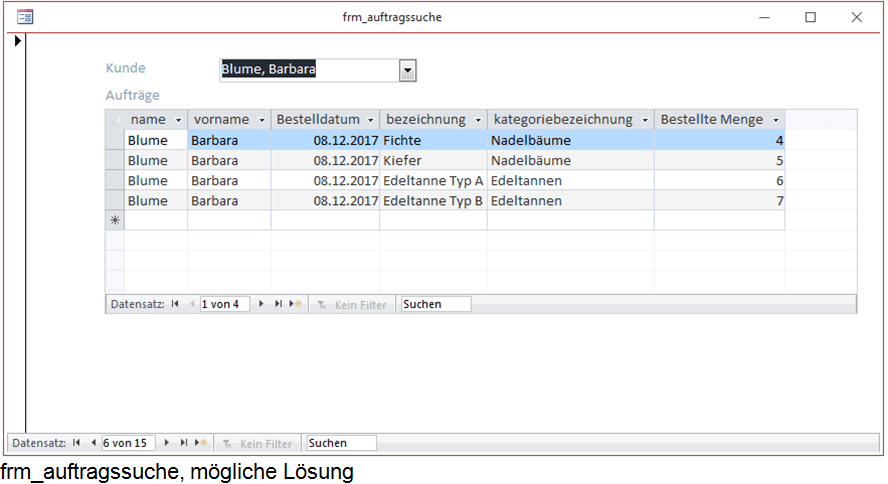The width and height of the screenshot is (888, 484).
Task: Go to first record in subform navigator
Action: coord(175,304)
